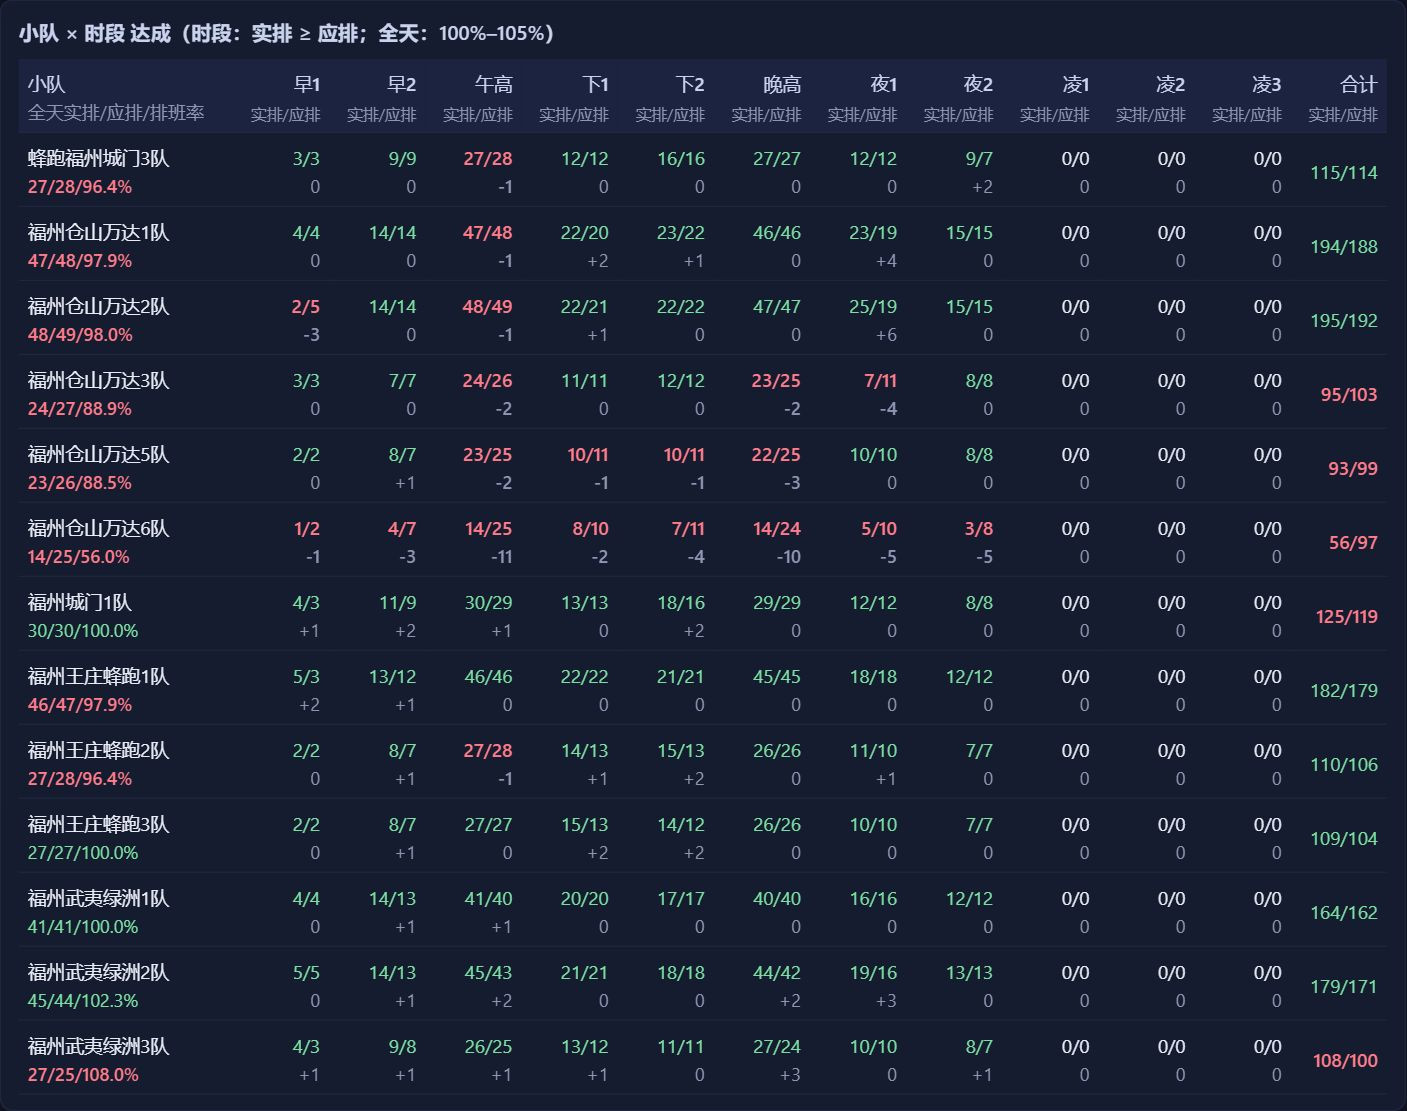Image resolution: width=1407 pixels, height=1111 pixels.
Task: Click the 凌3 column header
Action: coord(1267,85)
